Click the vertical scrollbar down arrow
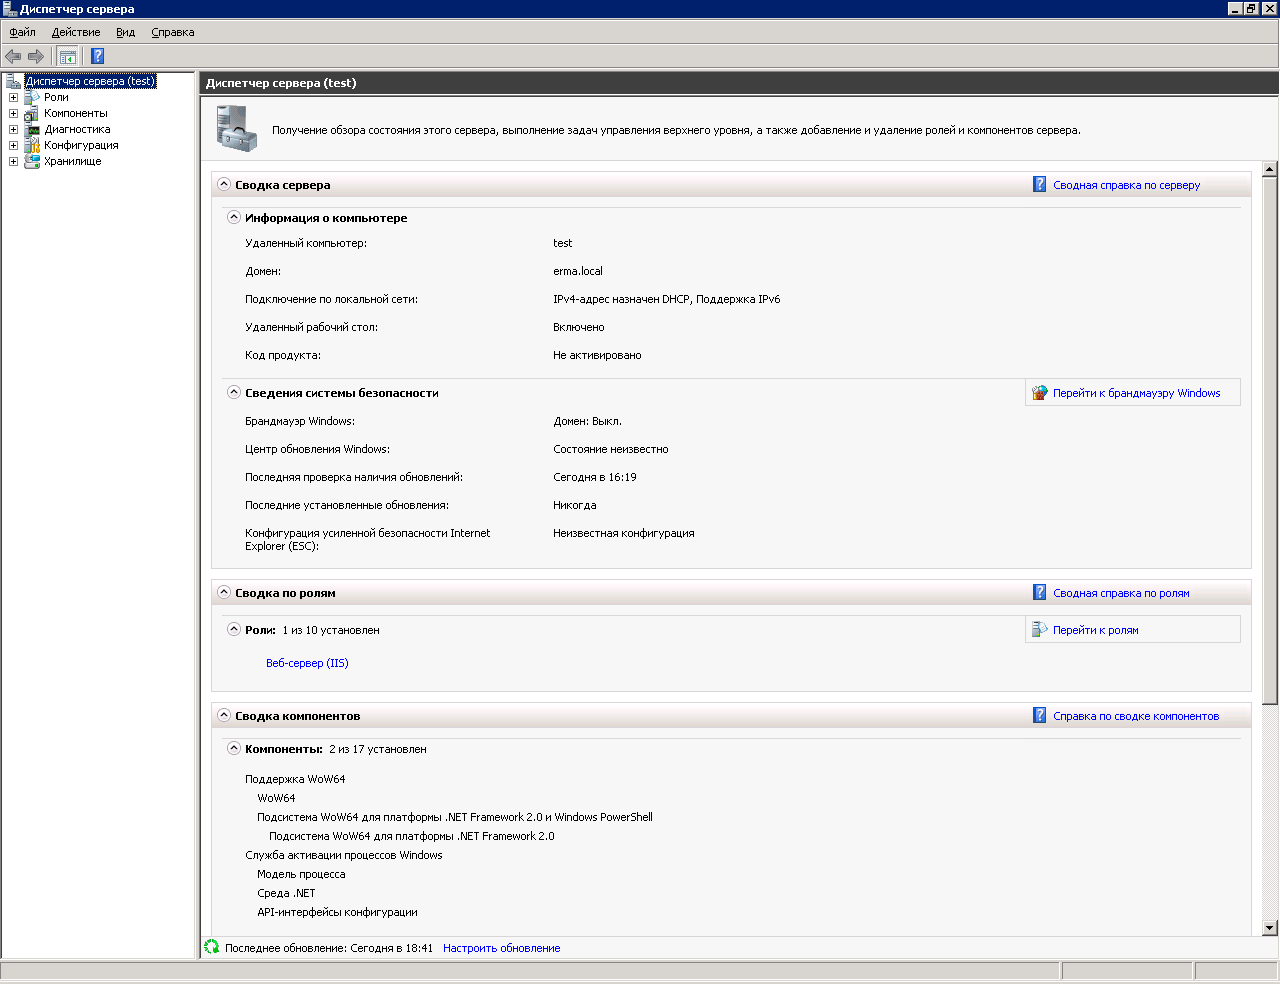The width and height of the screenshot is (1280, 984). click(x=1270, y=927)
